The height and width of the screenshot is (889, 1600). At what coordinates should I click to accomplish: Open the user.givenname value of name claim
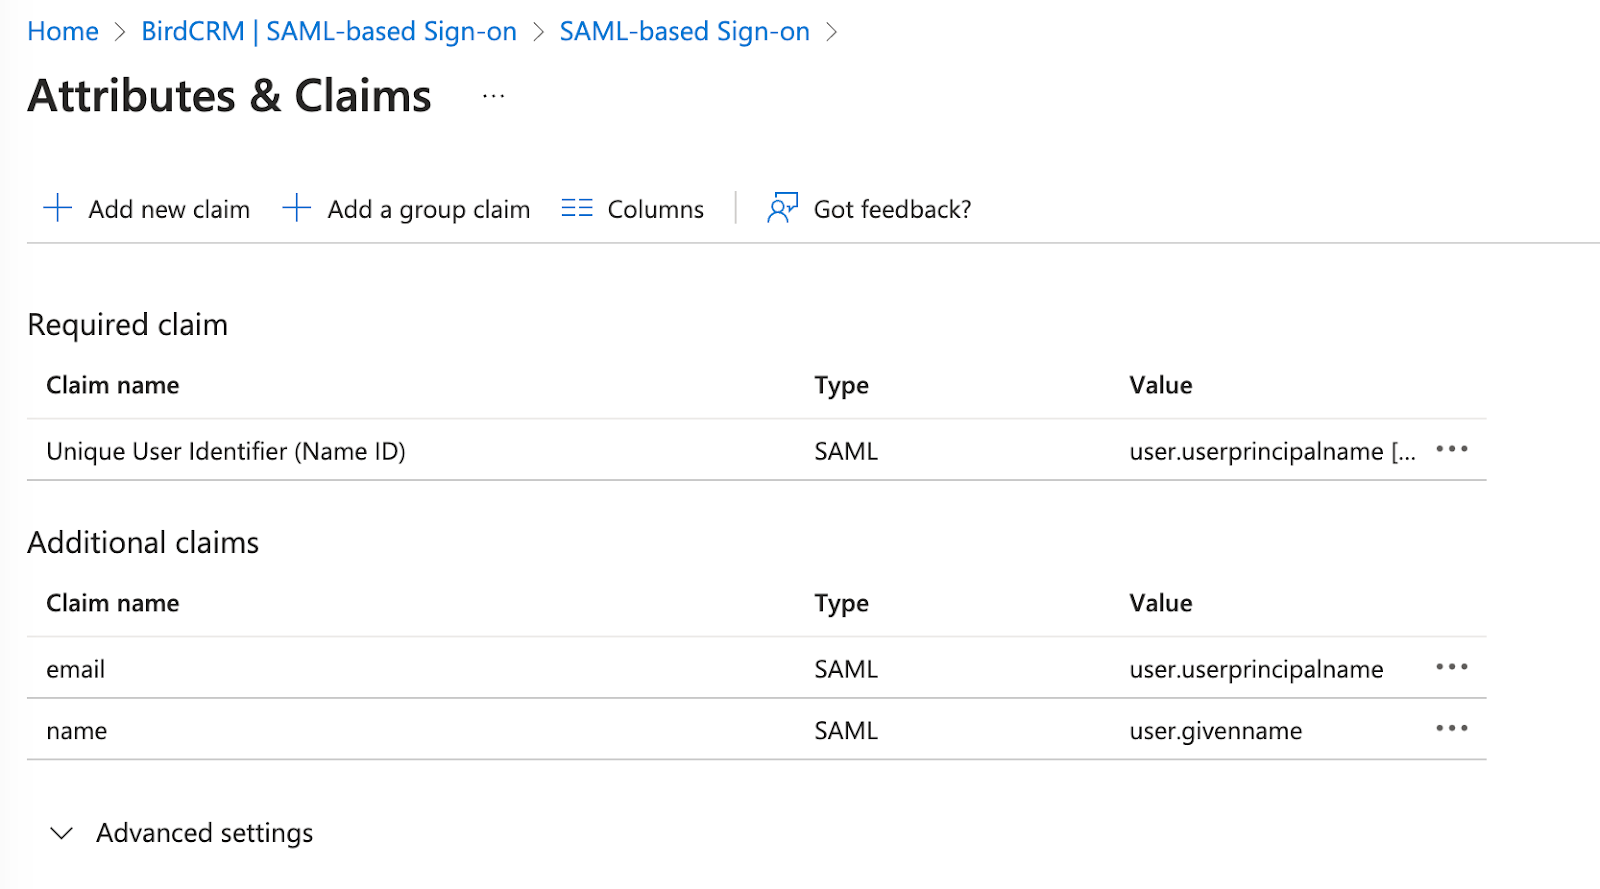(x=1215, y=731)
